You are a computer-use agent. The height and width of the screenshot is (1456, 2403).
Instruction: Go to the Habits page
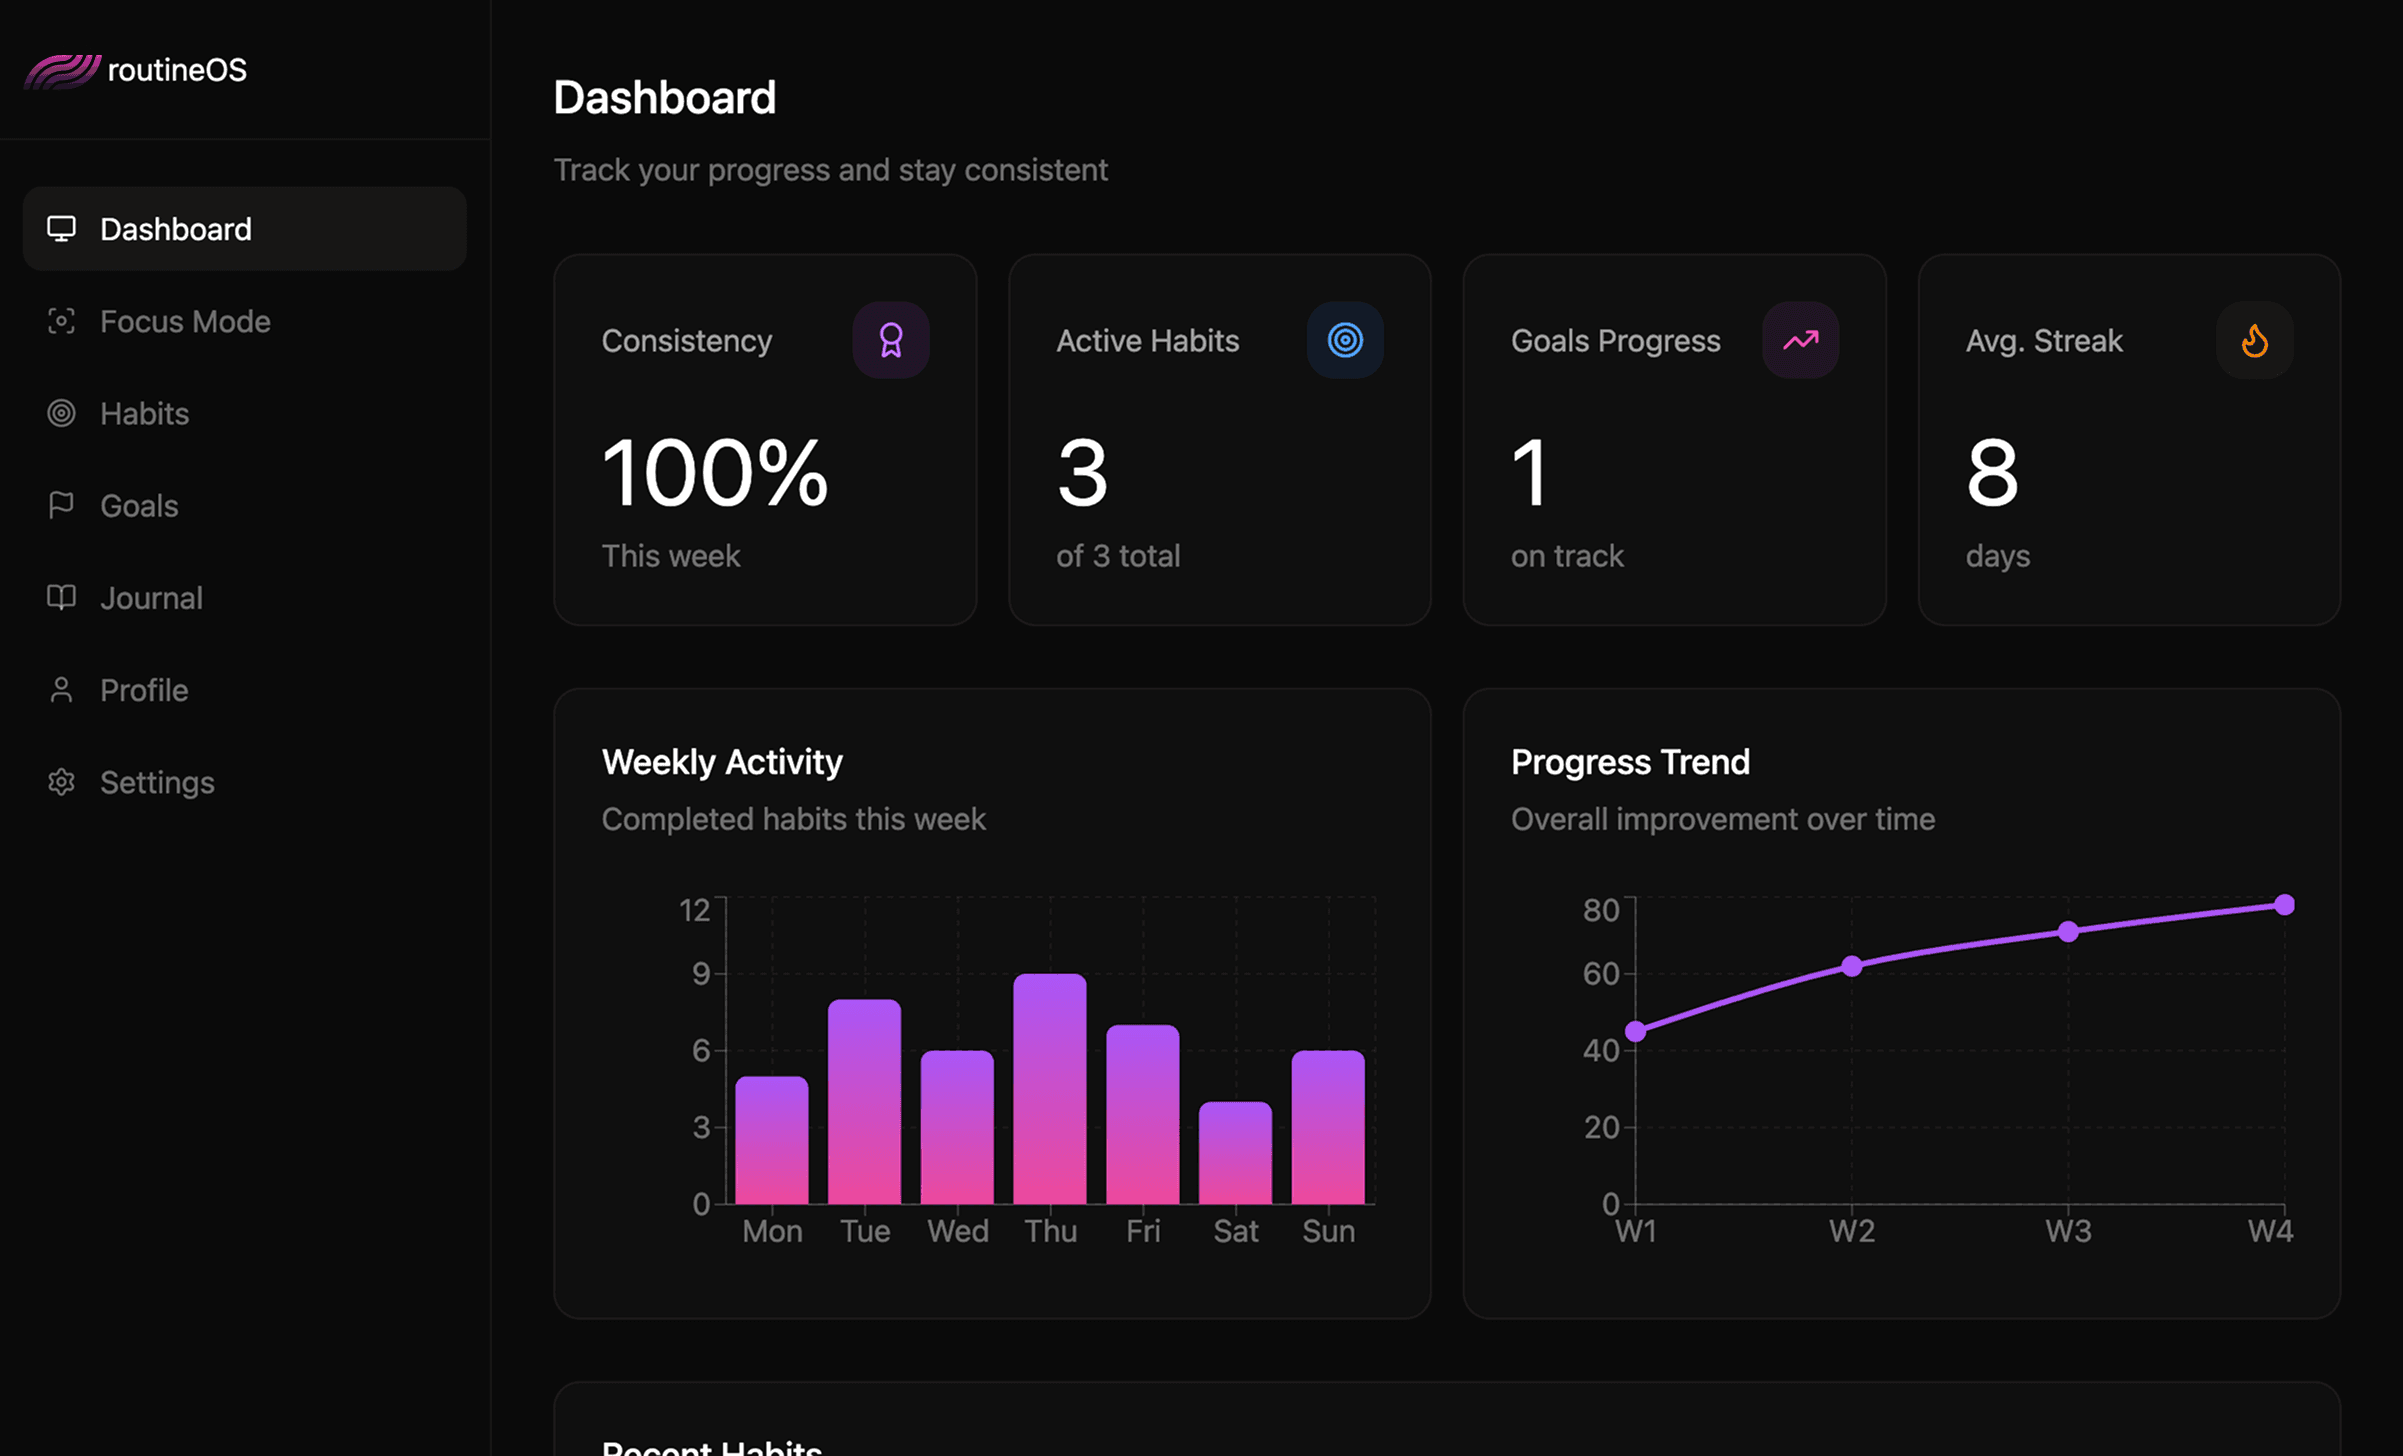[144, 413]
